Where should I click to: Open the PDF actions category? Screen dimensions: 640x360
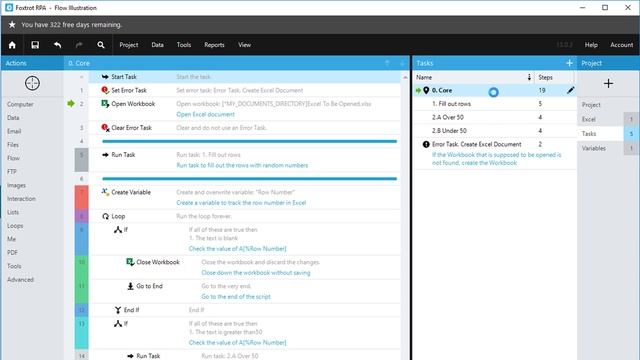[12, 253]
